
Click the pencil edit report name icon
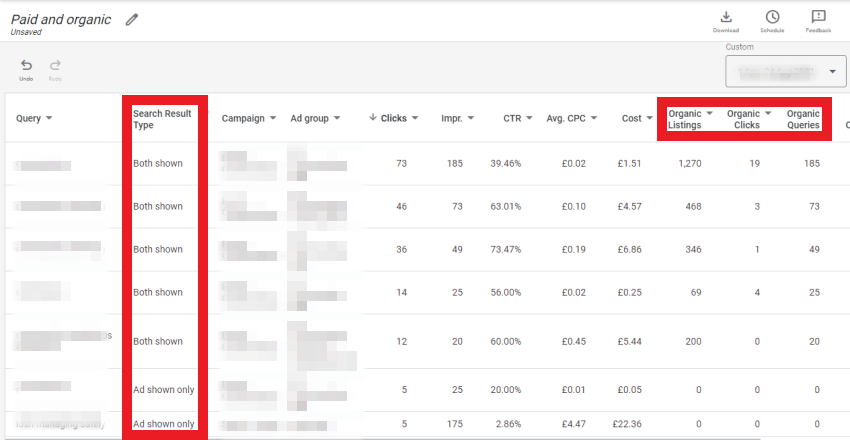coord(132,20)
